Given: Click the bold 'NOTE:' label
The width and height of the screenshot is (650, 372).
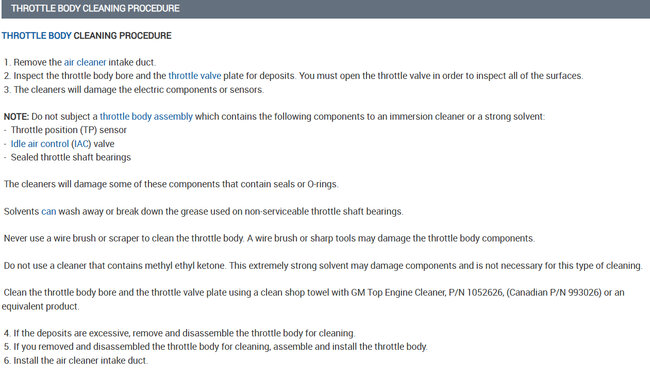Looking at the screenshot, I should [17, 117].
